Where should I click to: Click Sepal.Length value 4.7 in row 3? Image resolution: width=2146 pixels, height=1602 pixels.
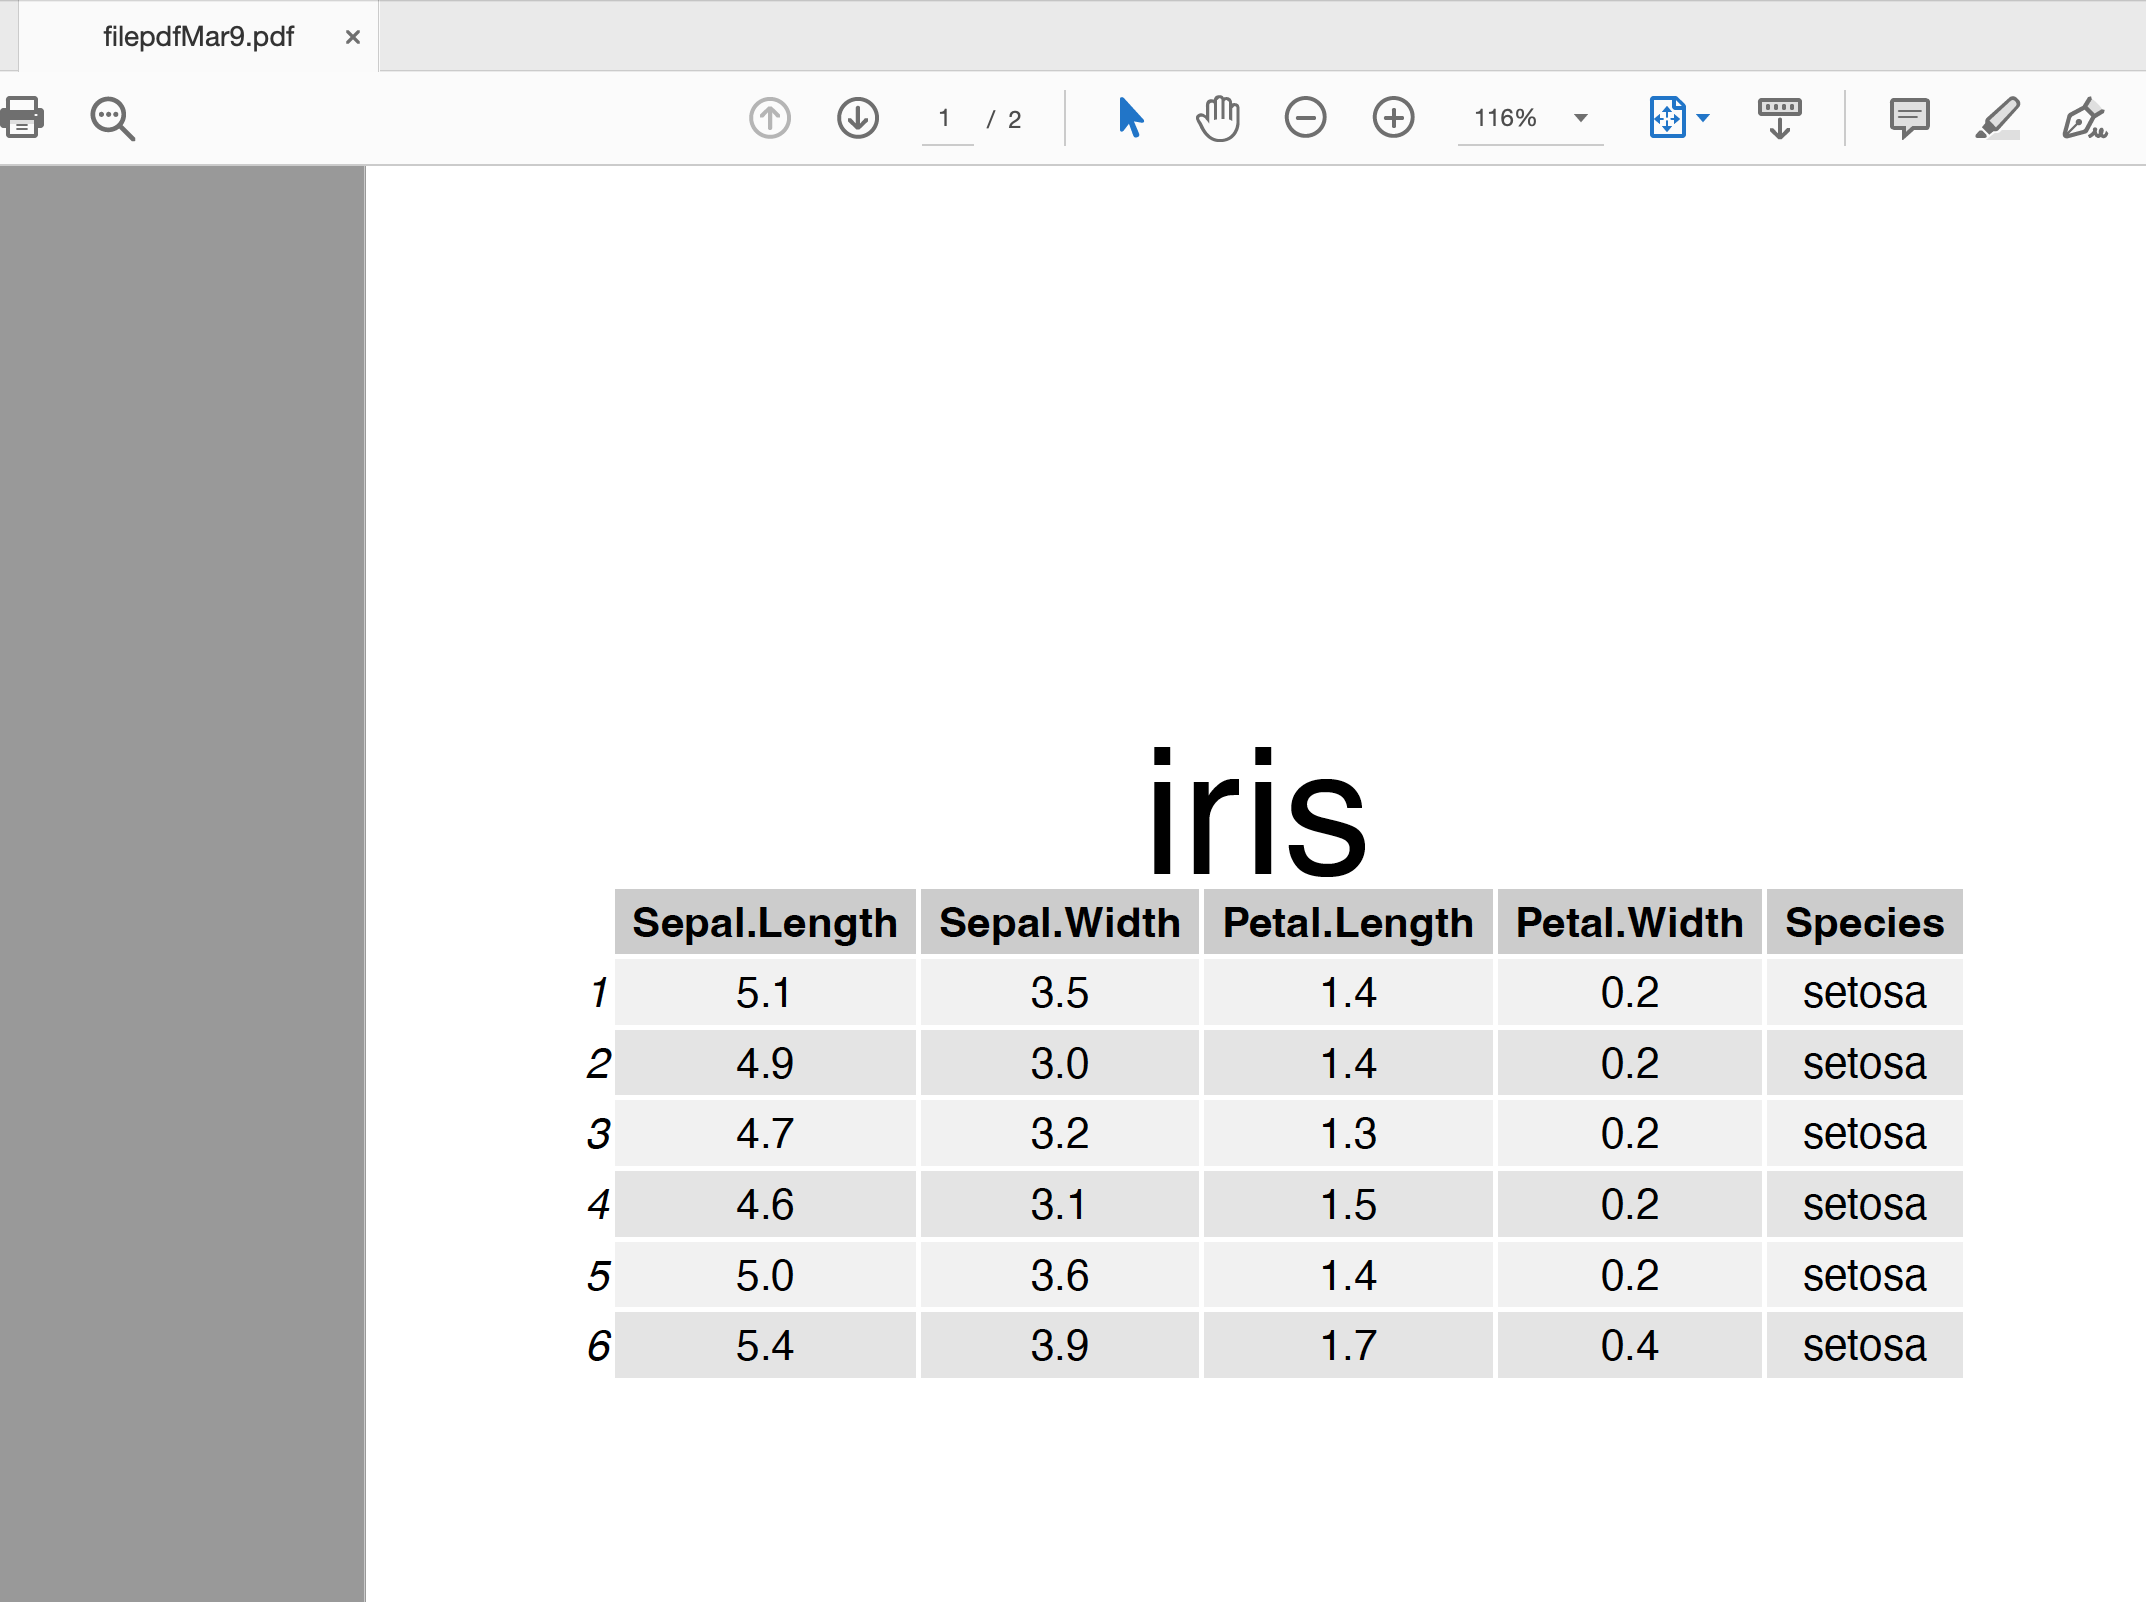click(x=765, y=1134)
